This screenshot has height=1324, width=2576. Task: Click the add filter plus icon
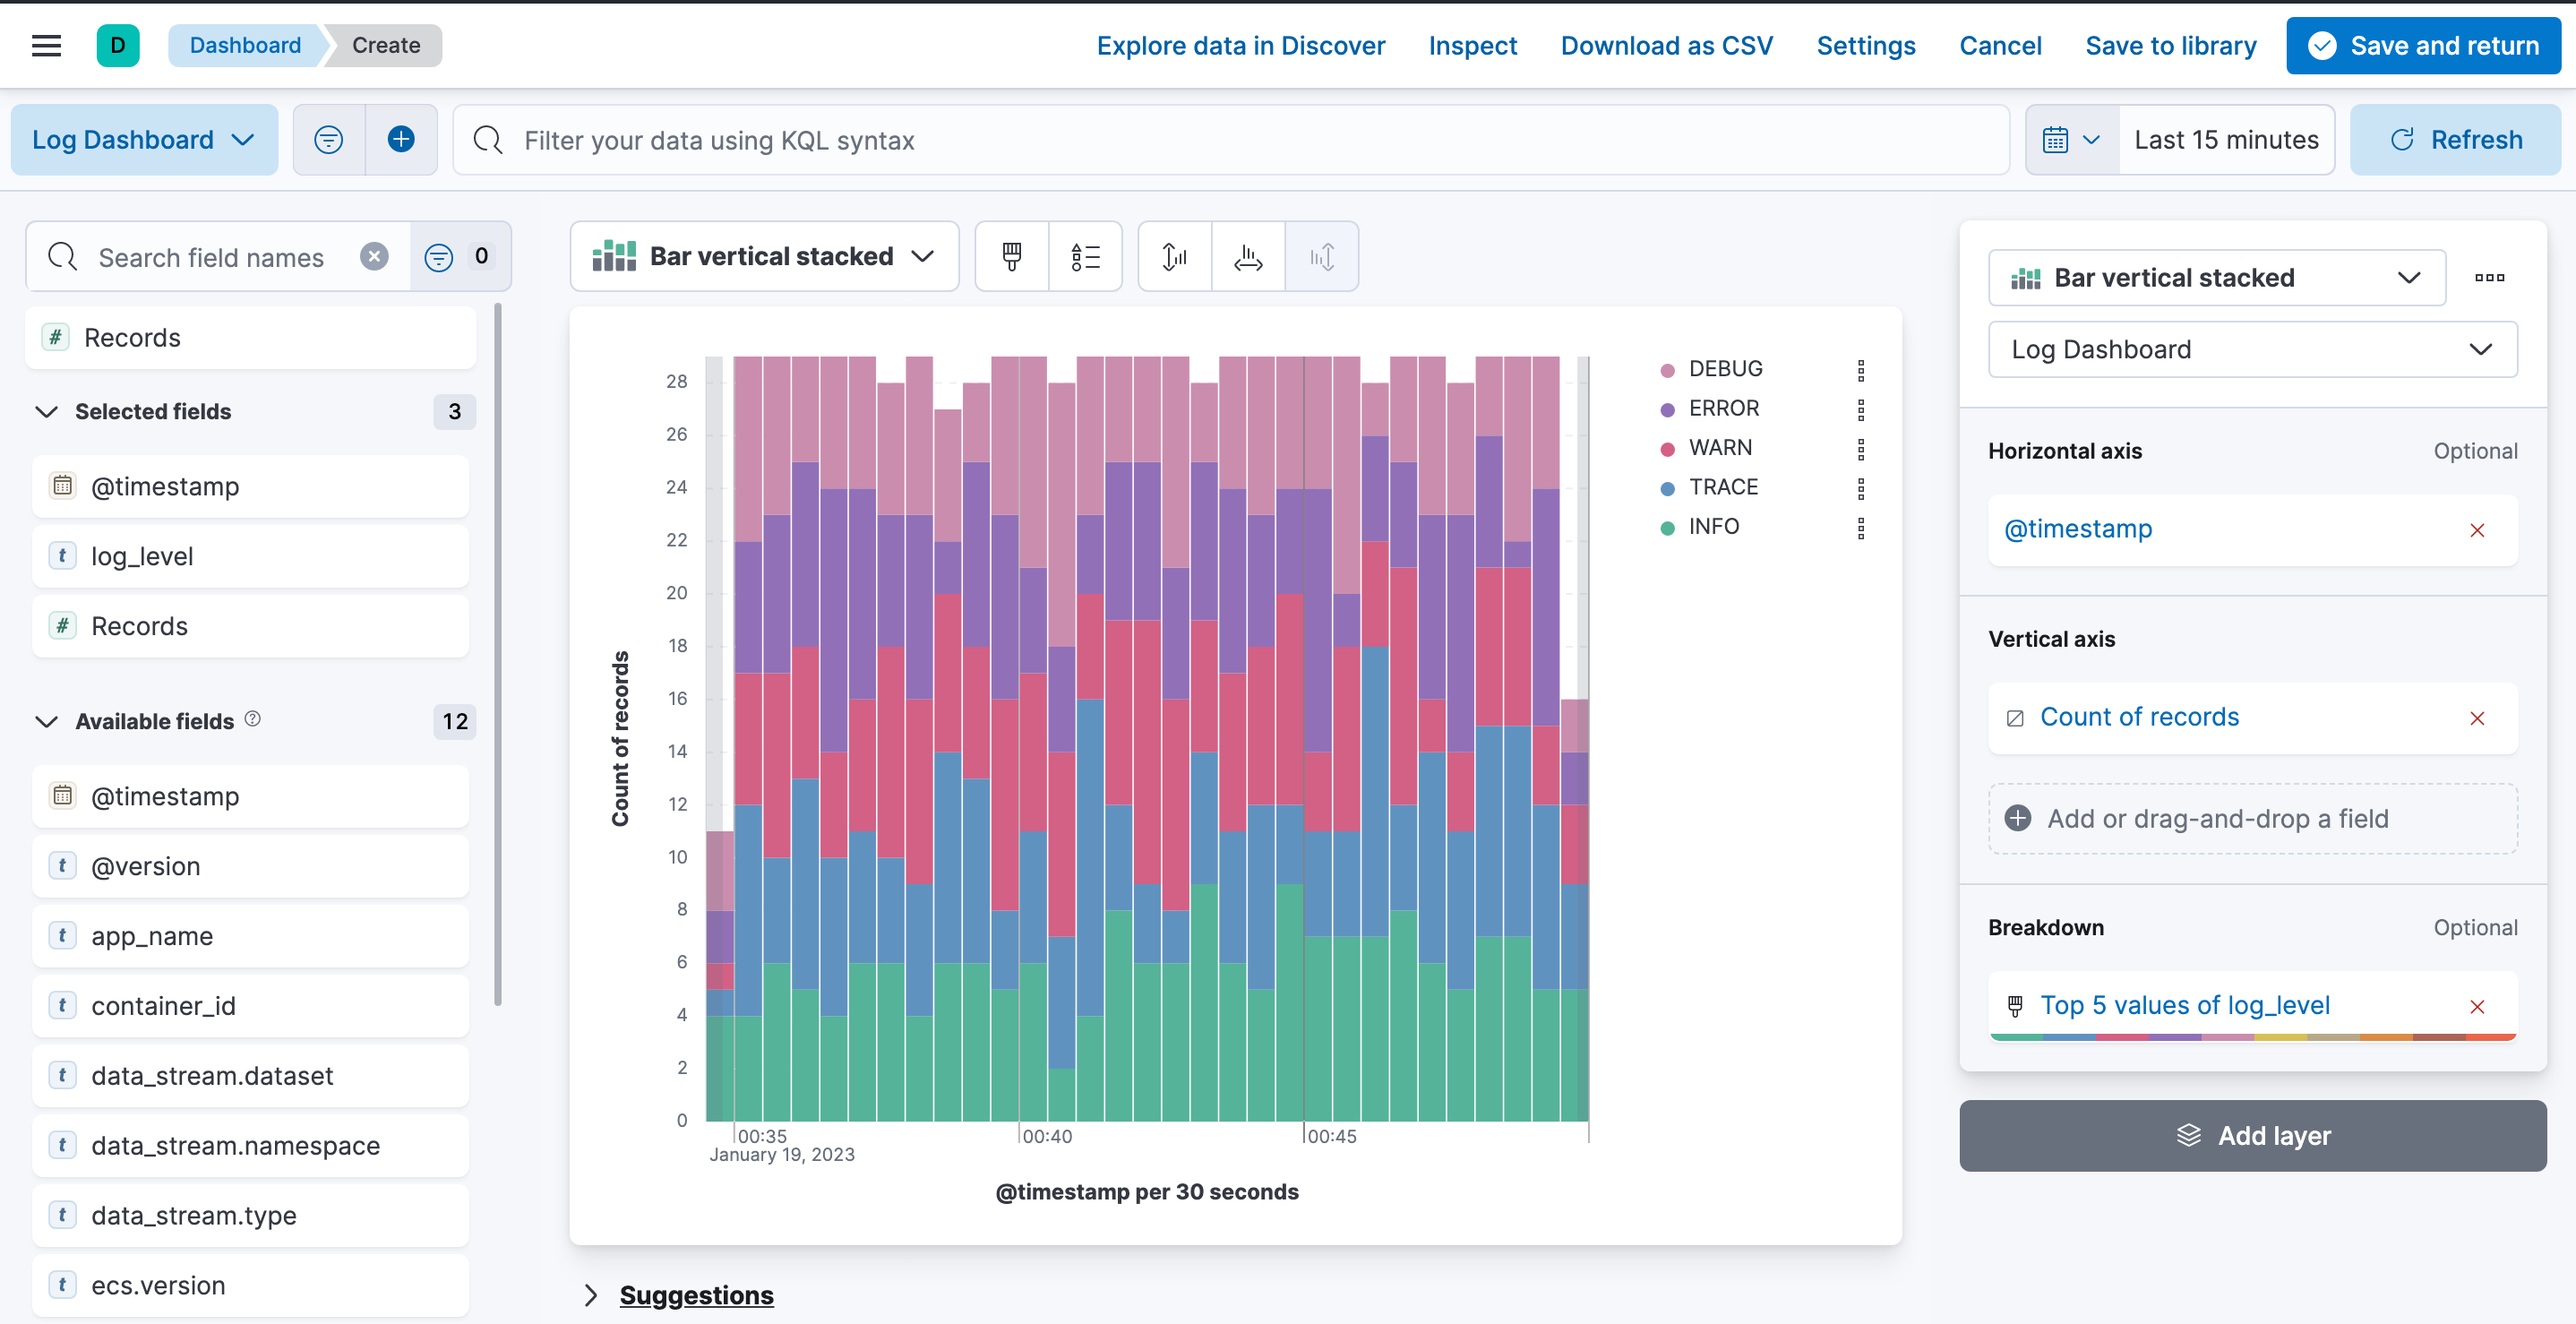point(401,140)
